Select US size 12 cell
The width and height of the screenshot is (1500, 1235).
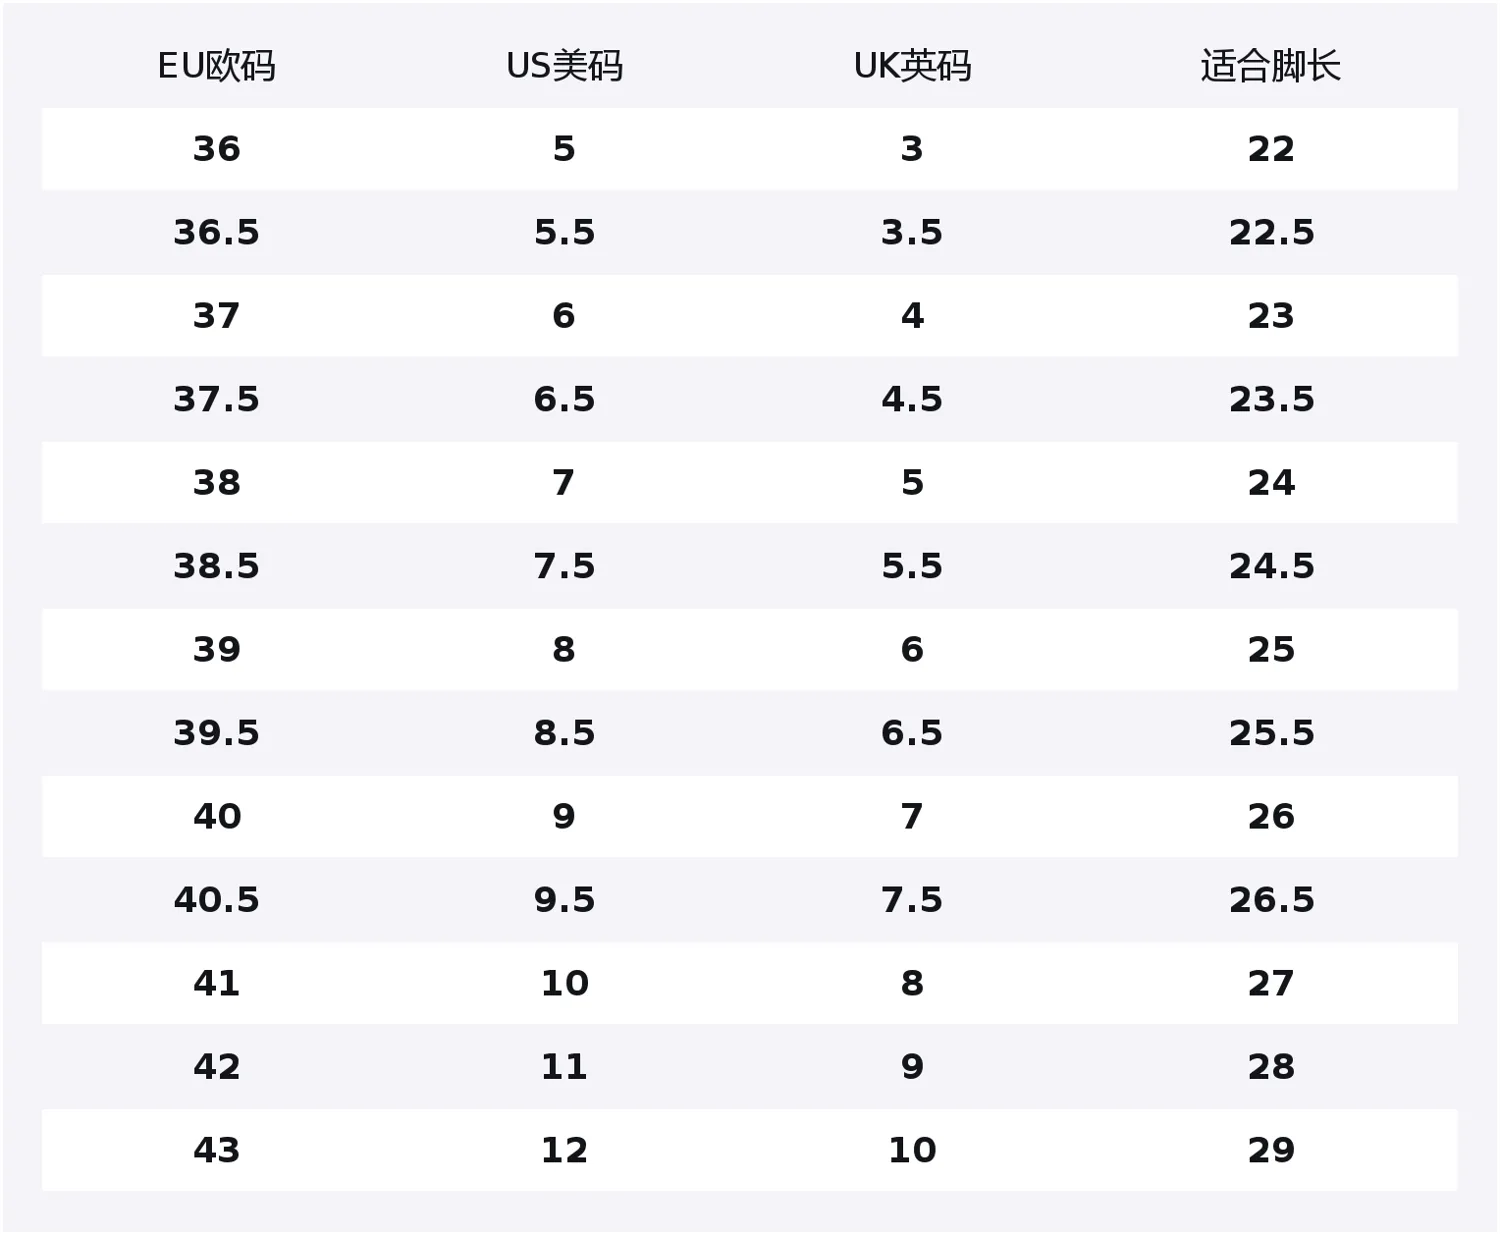click(x=564, y=1150)
